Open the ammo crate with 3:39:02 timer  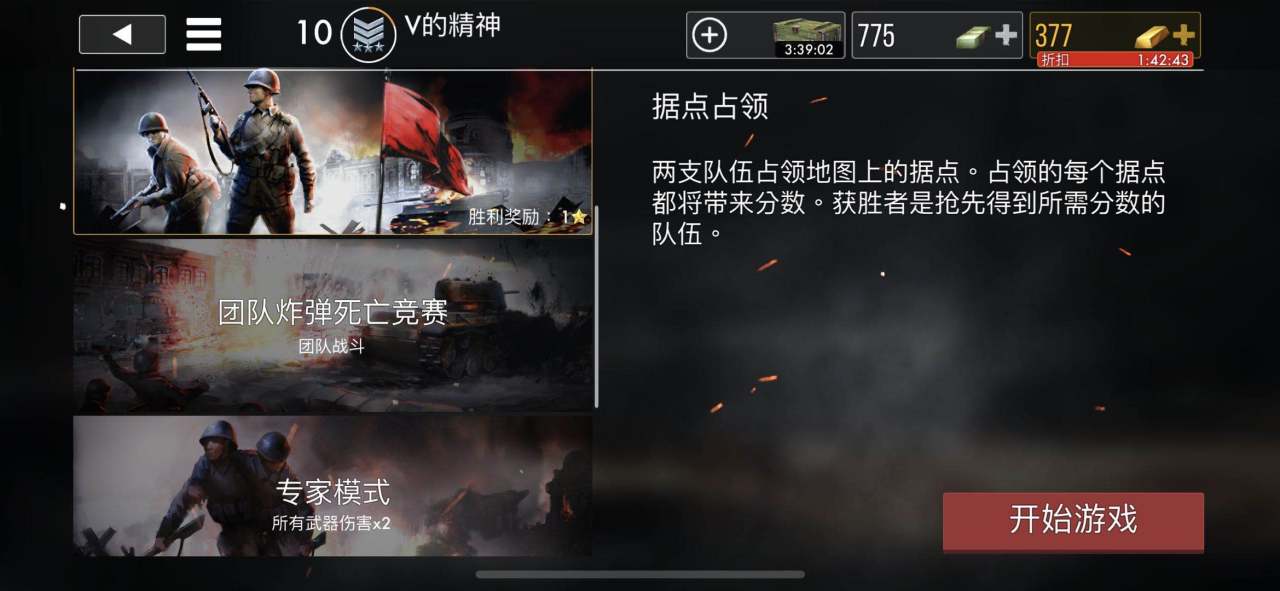tap(808, 37)
